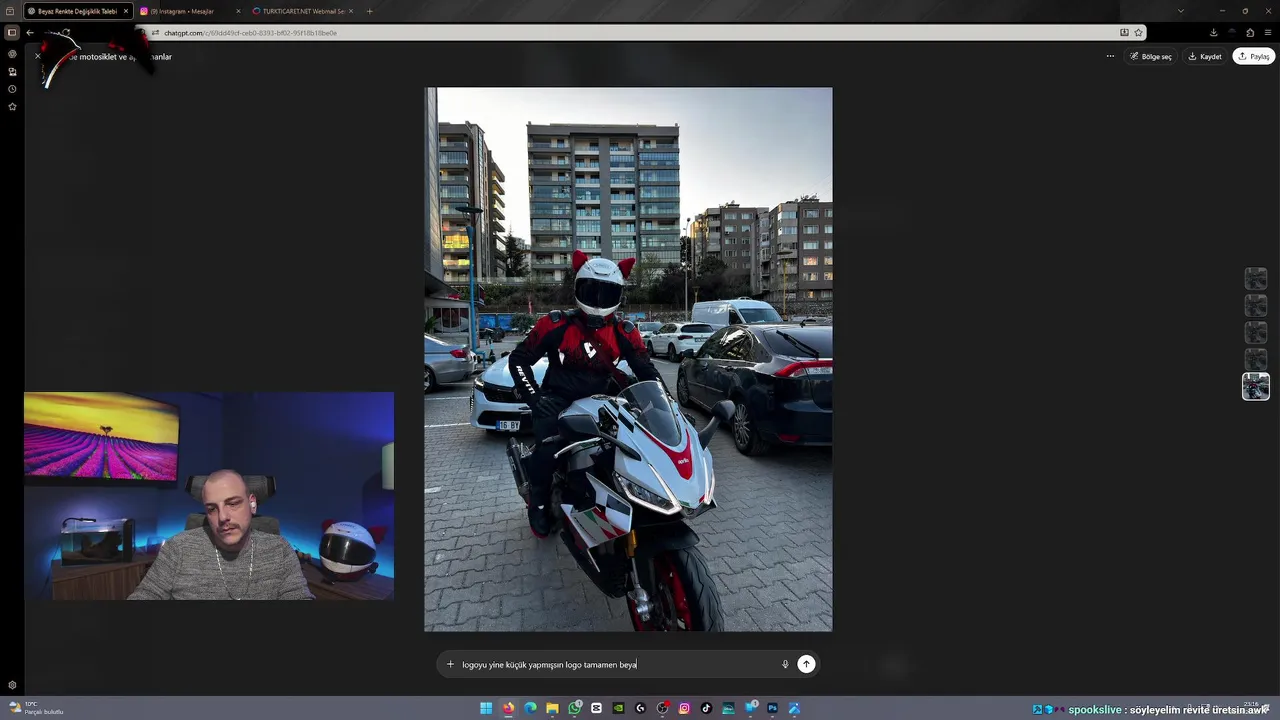The width and height of the screenshot is (1280, 720).
Task: Select the first image version thumbnail
Action: 1255,278
